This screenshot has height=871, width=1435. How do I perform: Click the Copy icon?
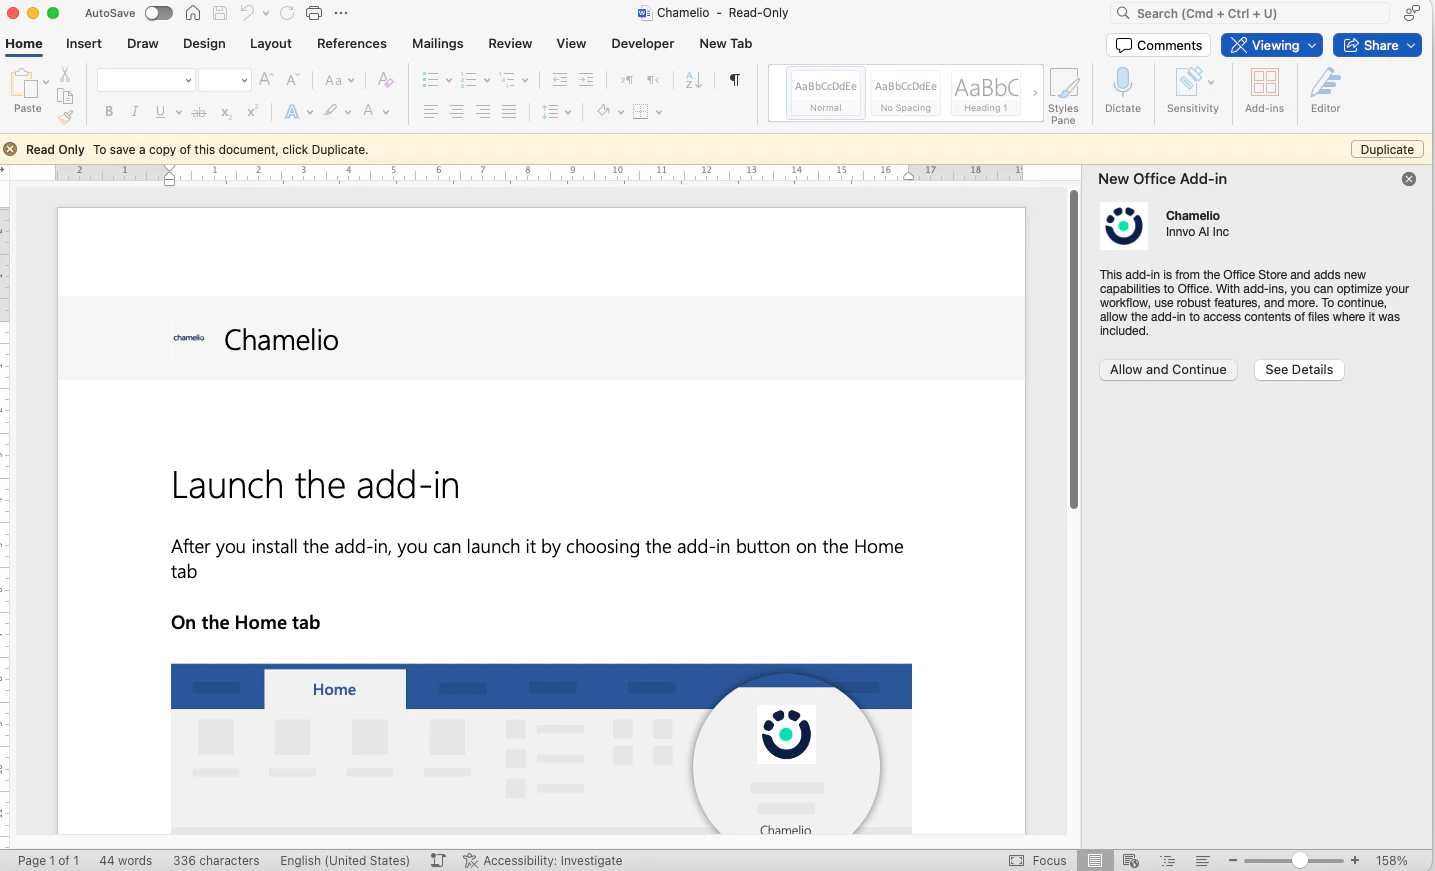coord(65,96)
